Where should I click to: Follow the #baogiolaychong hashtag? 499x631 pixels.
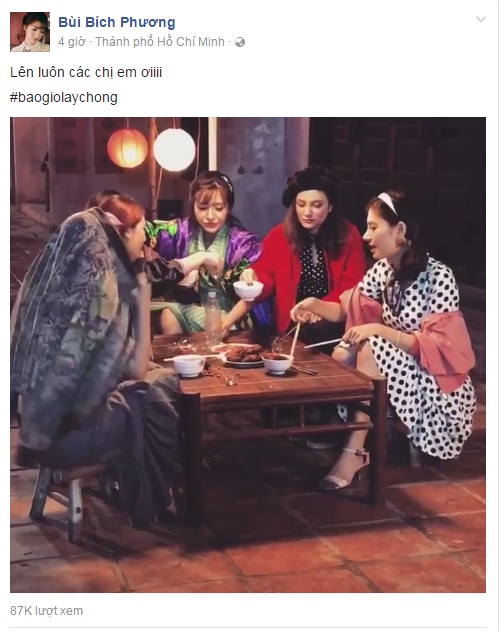(64, 98)
